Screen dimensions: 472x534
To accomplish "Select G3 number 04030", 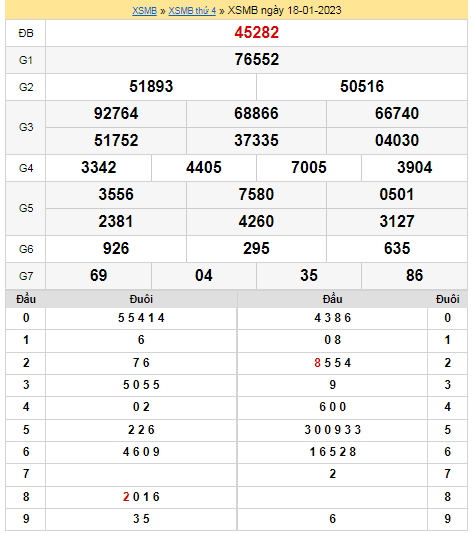I will (397, 140).
